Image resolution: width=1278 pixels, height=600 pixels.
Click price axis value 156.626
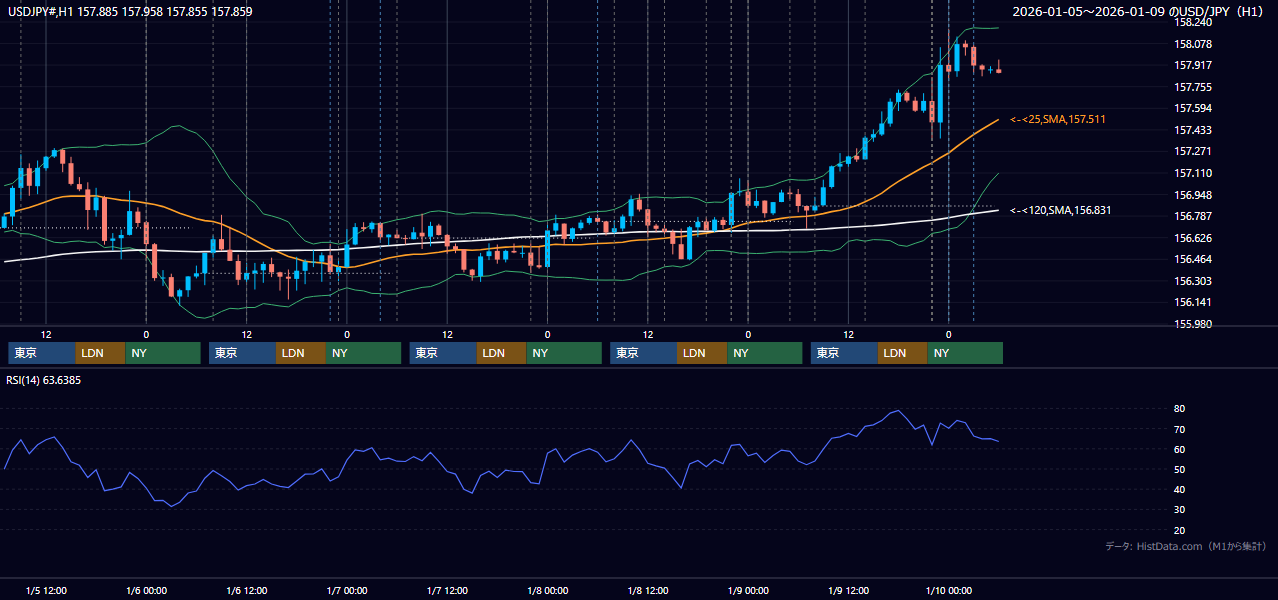click(x=1192, y=238)
